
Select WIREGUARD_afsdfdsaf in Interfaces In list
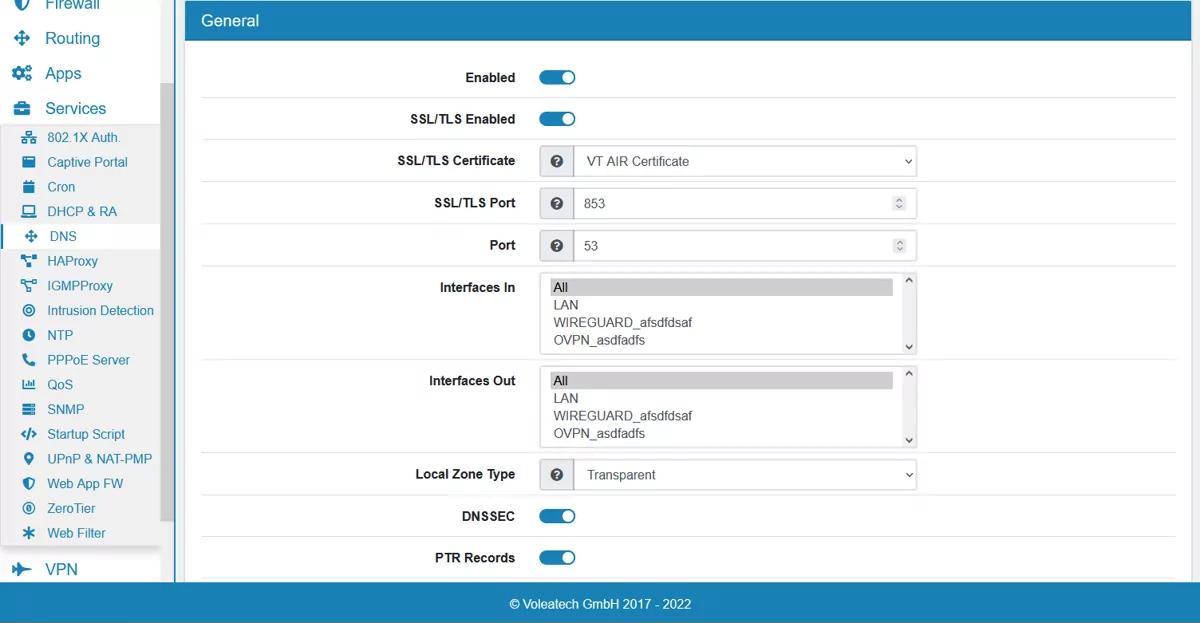(x=622, y=323)
